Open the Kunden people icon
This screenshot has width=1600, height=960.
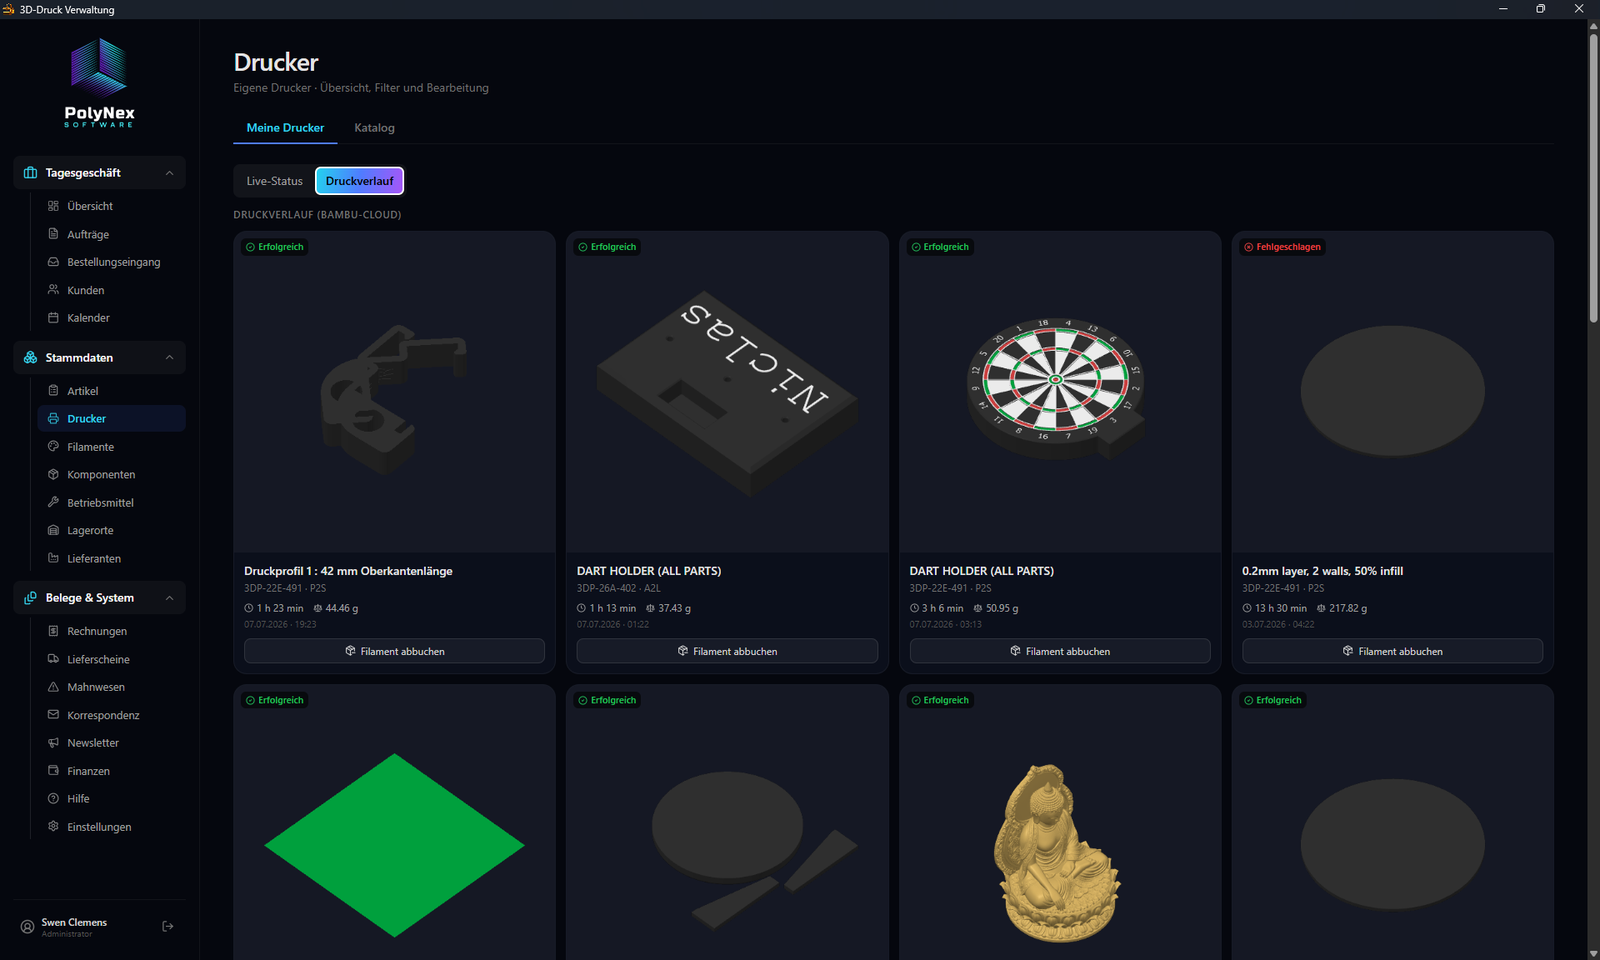point(54,290)
